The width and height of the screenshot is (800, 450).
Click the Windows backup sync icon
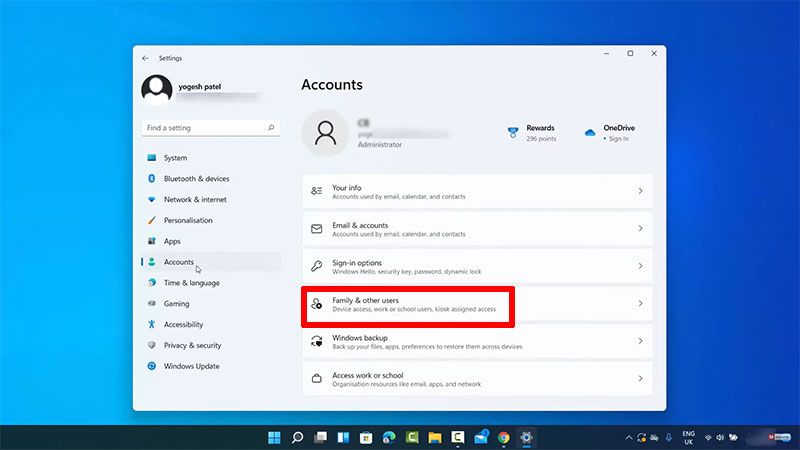tap(316, 341)
